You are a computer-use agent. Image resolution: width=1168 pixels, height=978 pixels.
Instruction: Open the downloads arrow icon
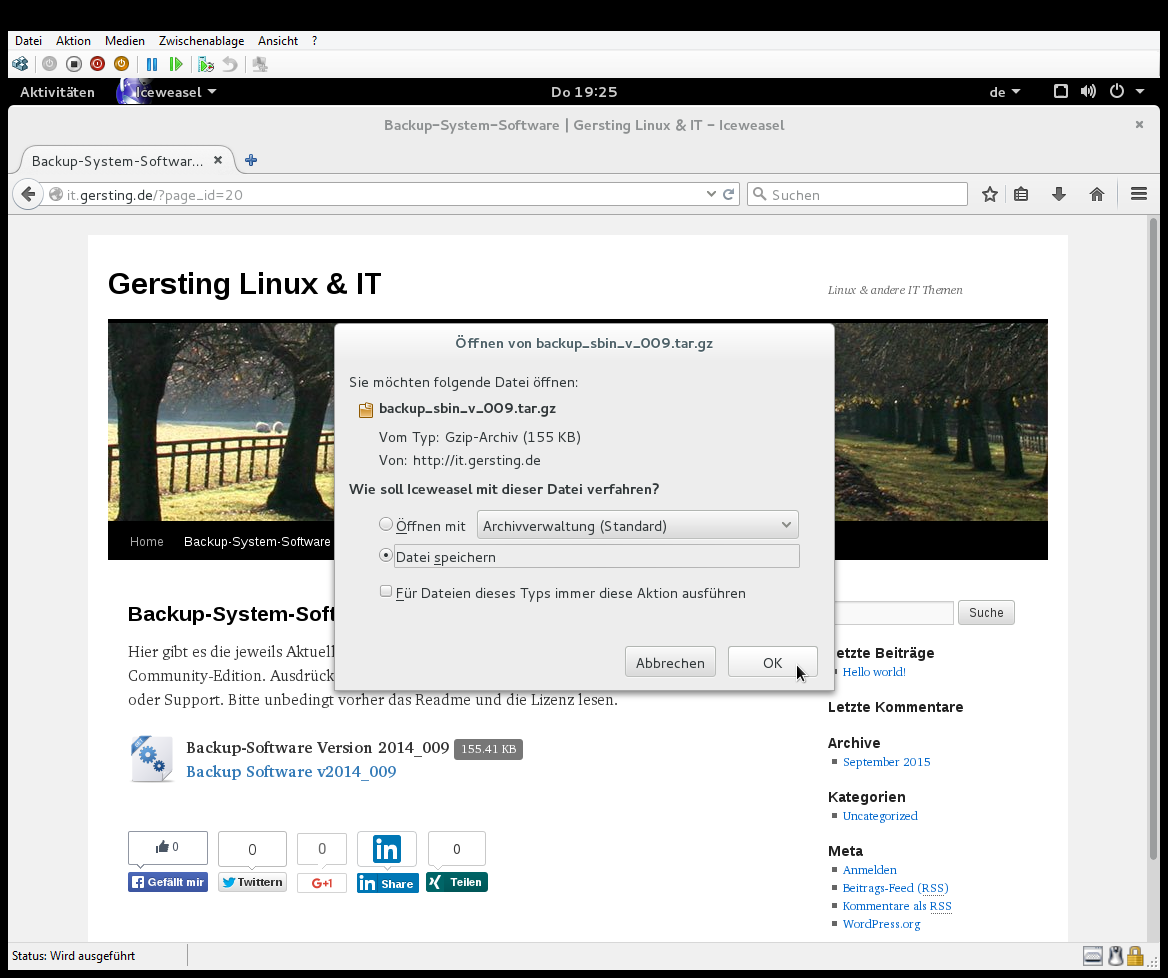coord(1058,194)
